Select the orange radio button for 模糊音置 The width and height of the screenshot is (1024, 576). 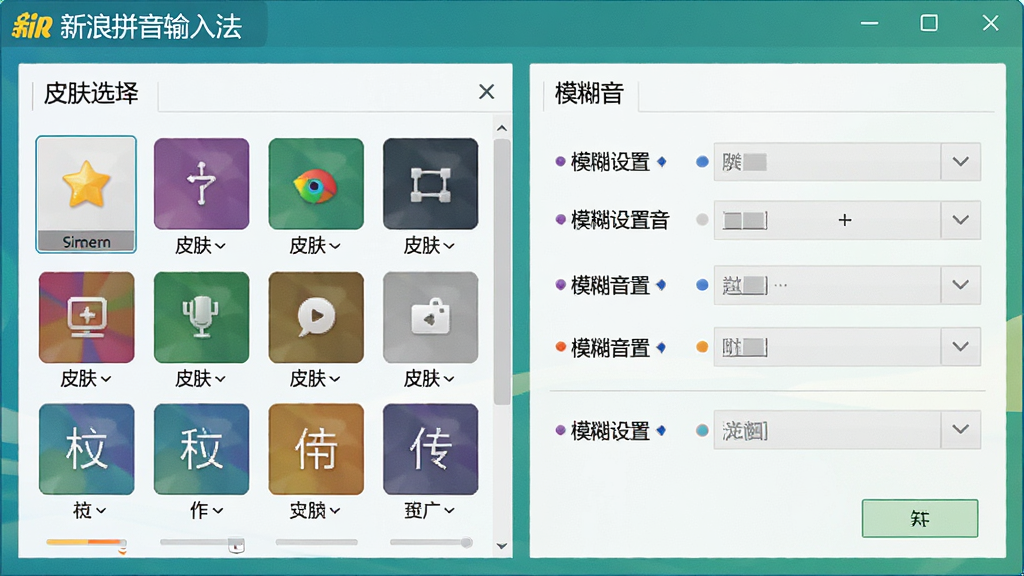(702, 347)
